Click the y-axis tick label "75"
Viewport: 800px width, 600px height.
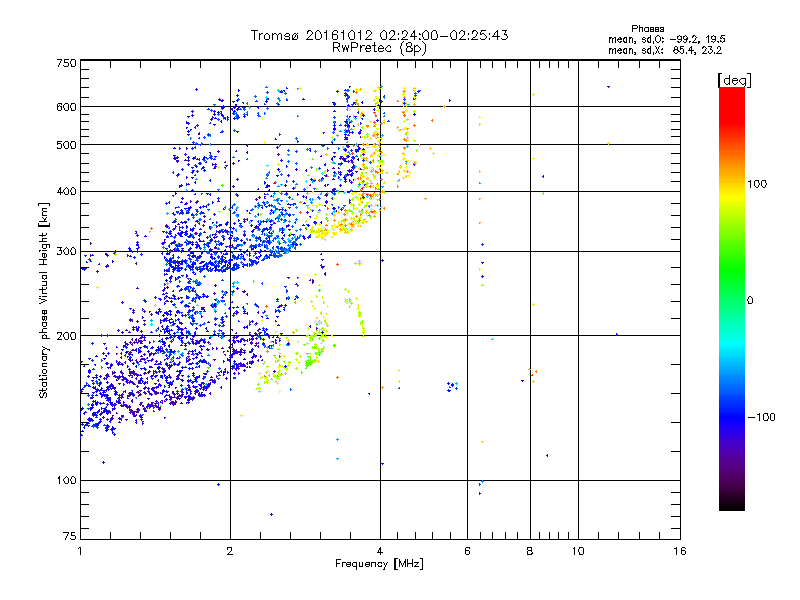[x=70, y=536]
